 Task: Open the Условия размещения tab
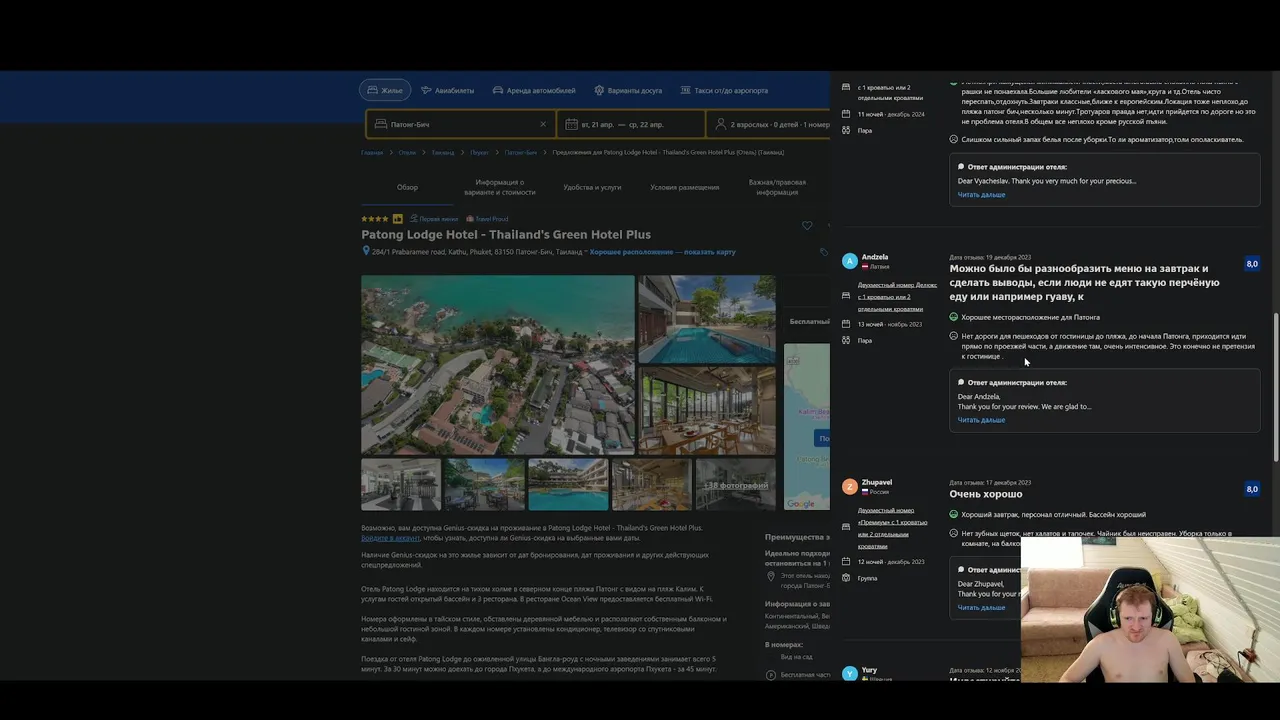point(684,187)
